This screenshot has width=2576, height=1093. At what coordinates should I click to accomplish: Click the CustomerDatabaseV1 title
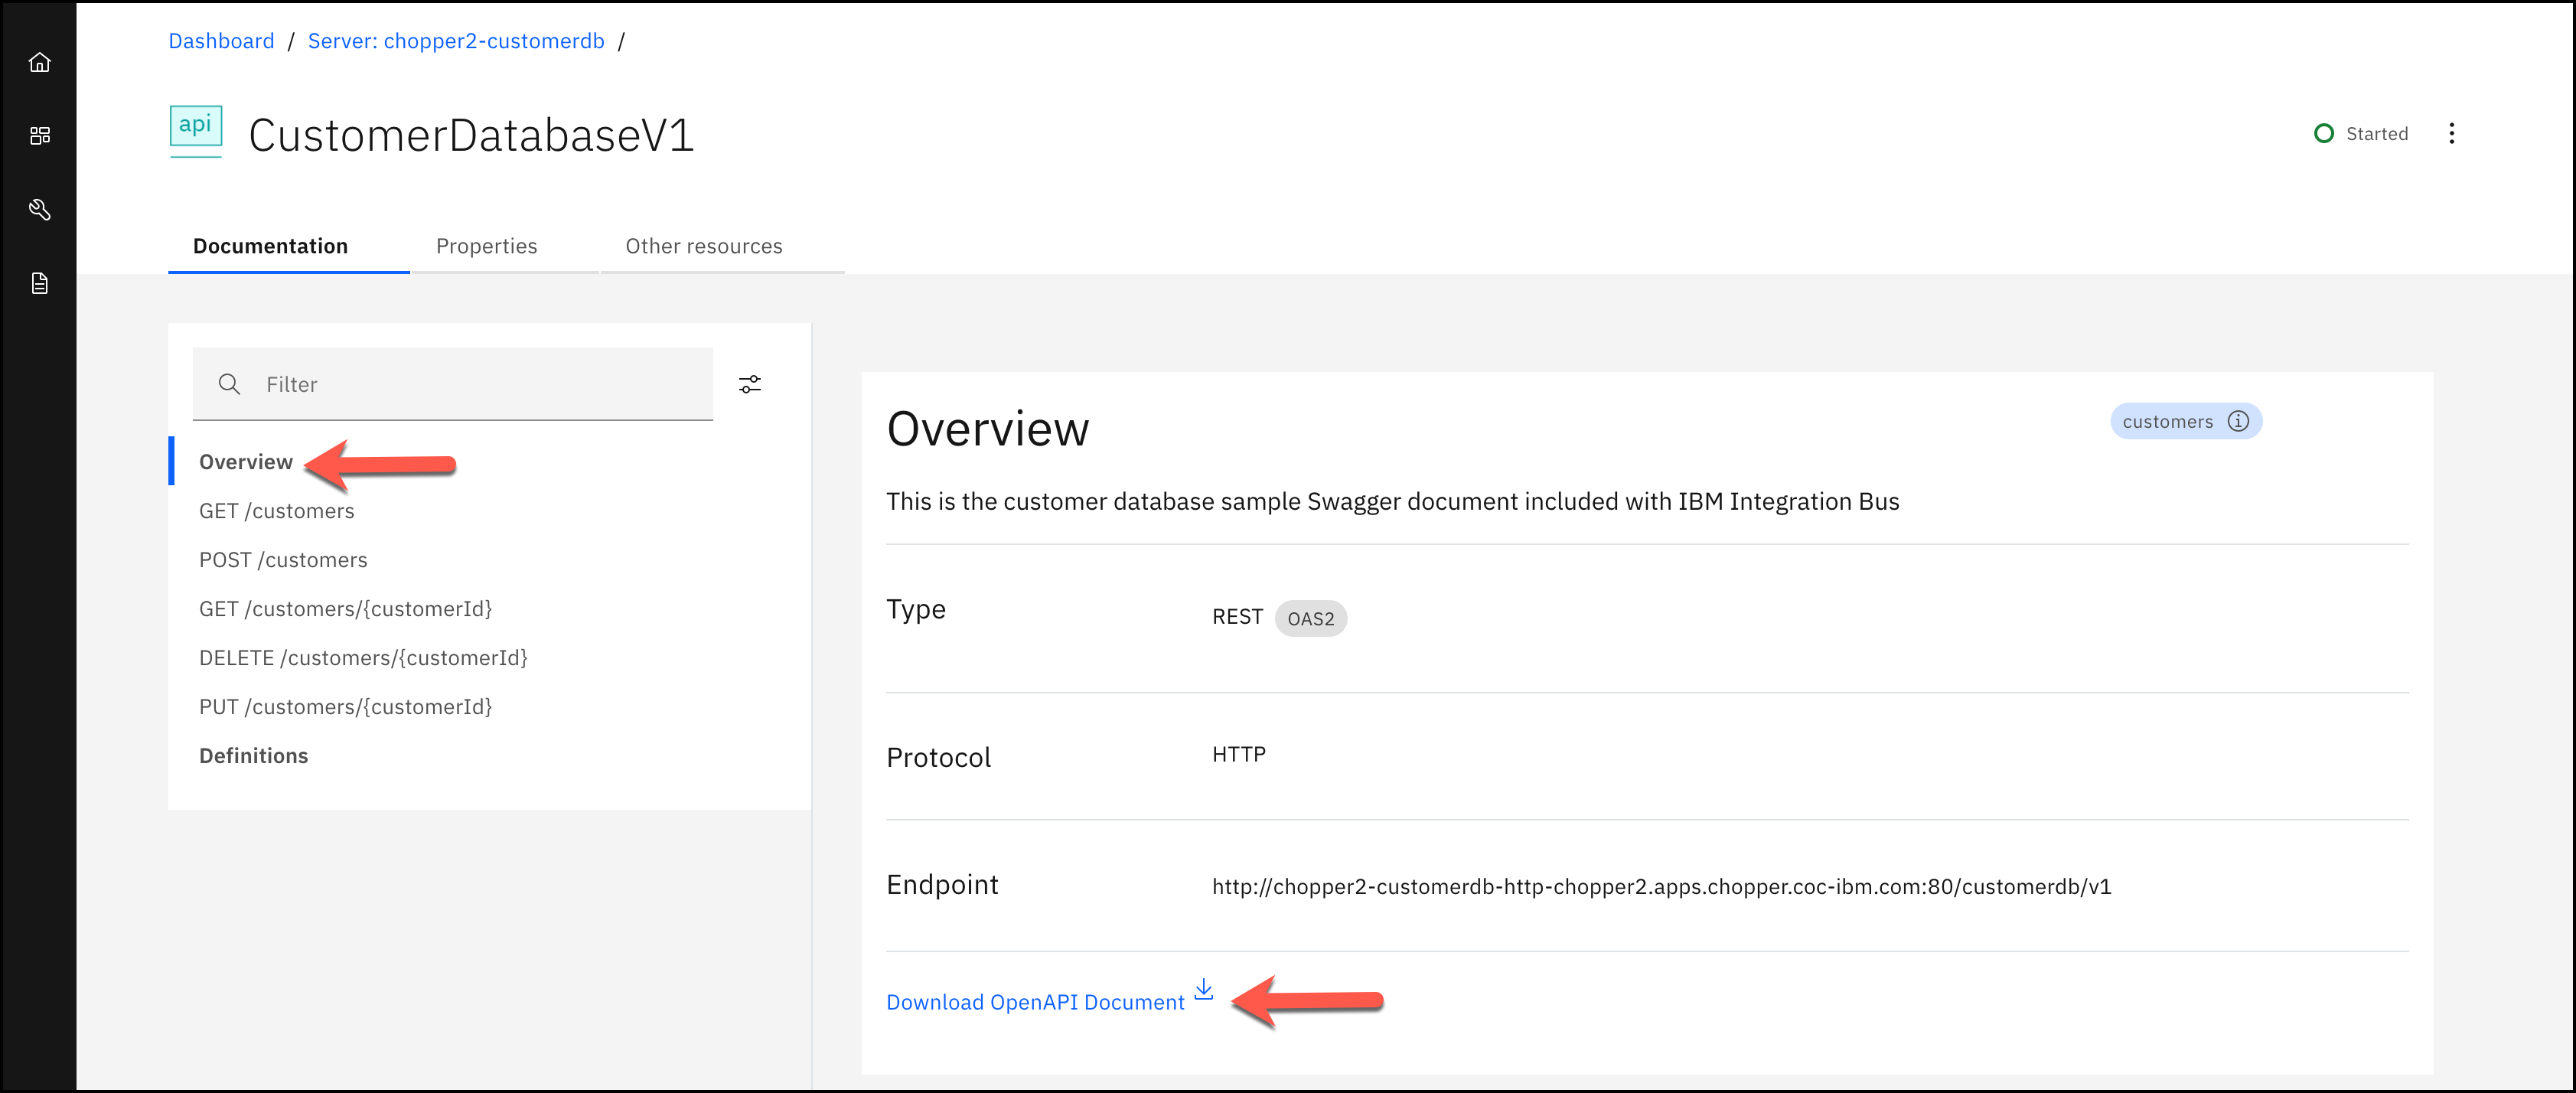(471, 135)
